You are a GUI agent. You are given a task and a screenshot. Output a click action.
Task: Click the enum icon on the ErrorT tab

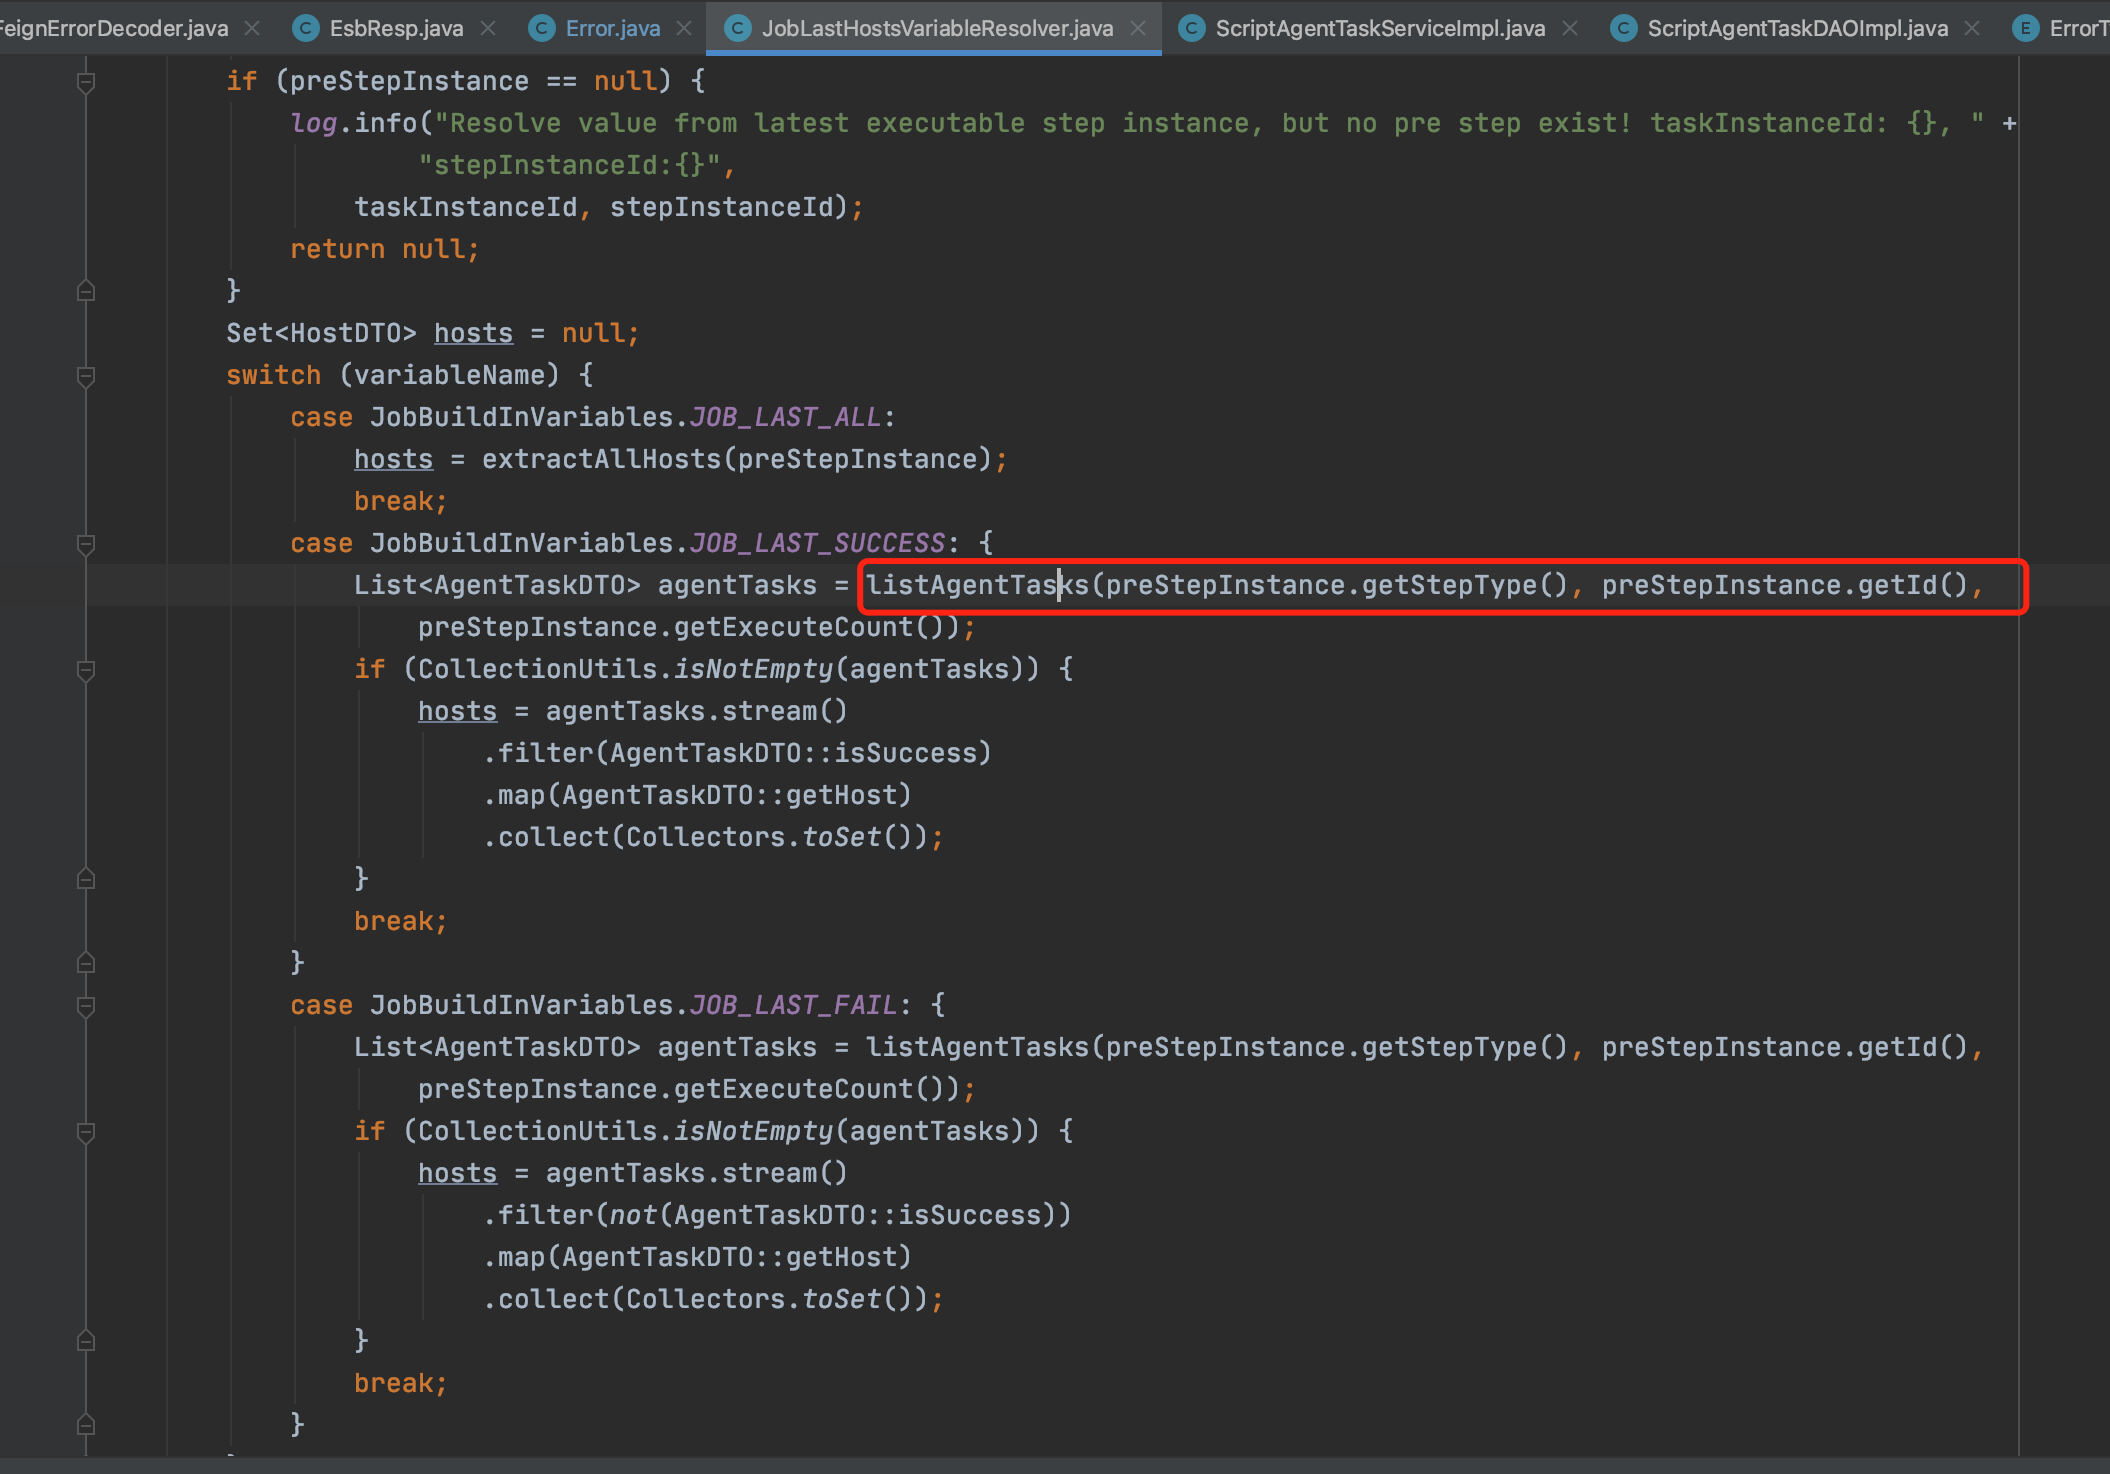click(2024, 28)
